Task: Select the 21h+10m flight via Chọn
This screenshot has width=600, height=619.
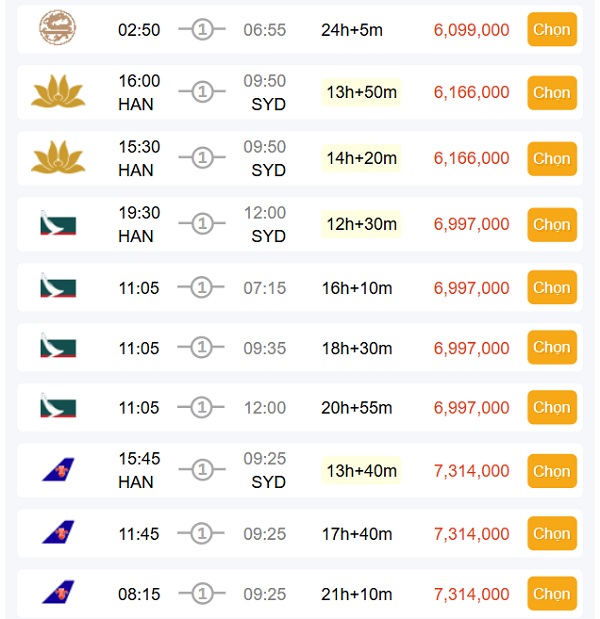Action: pos(551,594)
